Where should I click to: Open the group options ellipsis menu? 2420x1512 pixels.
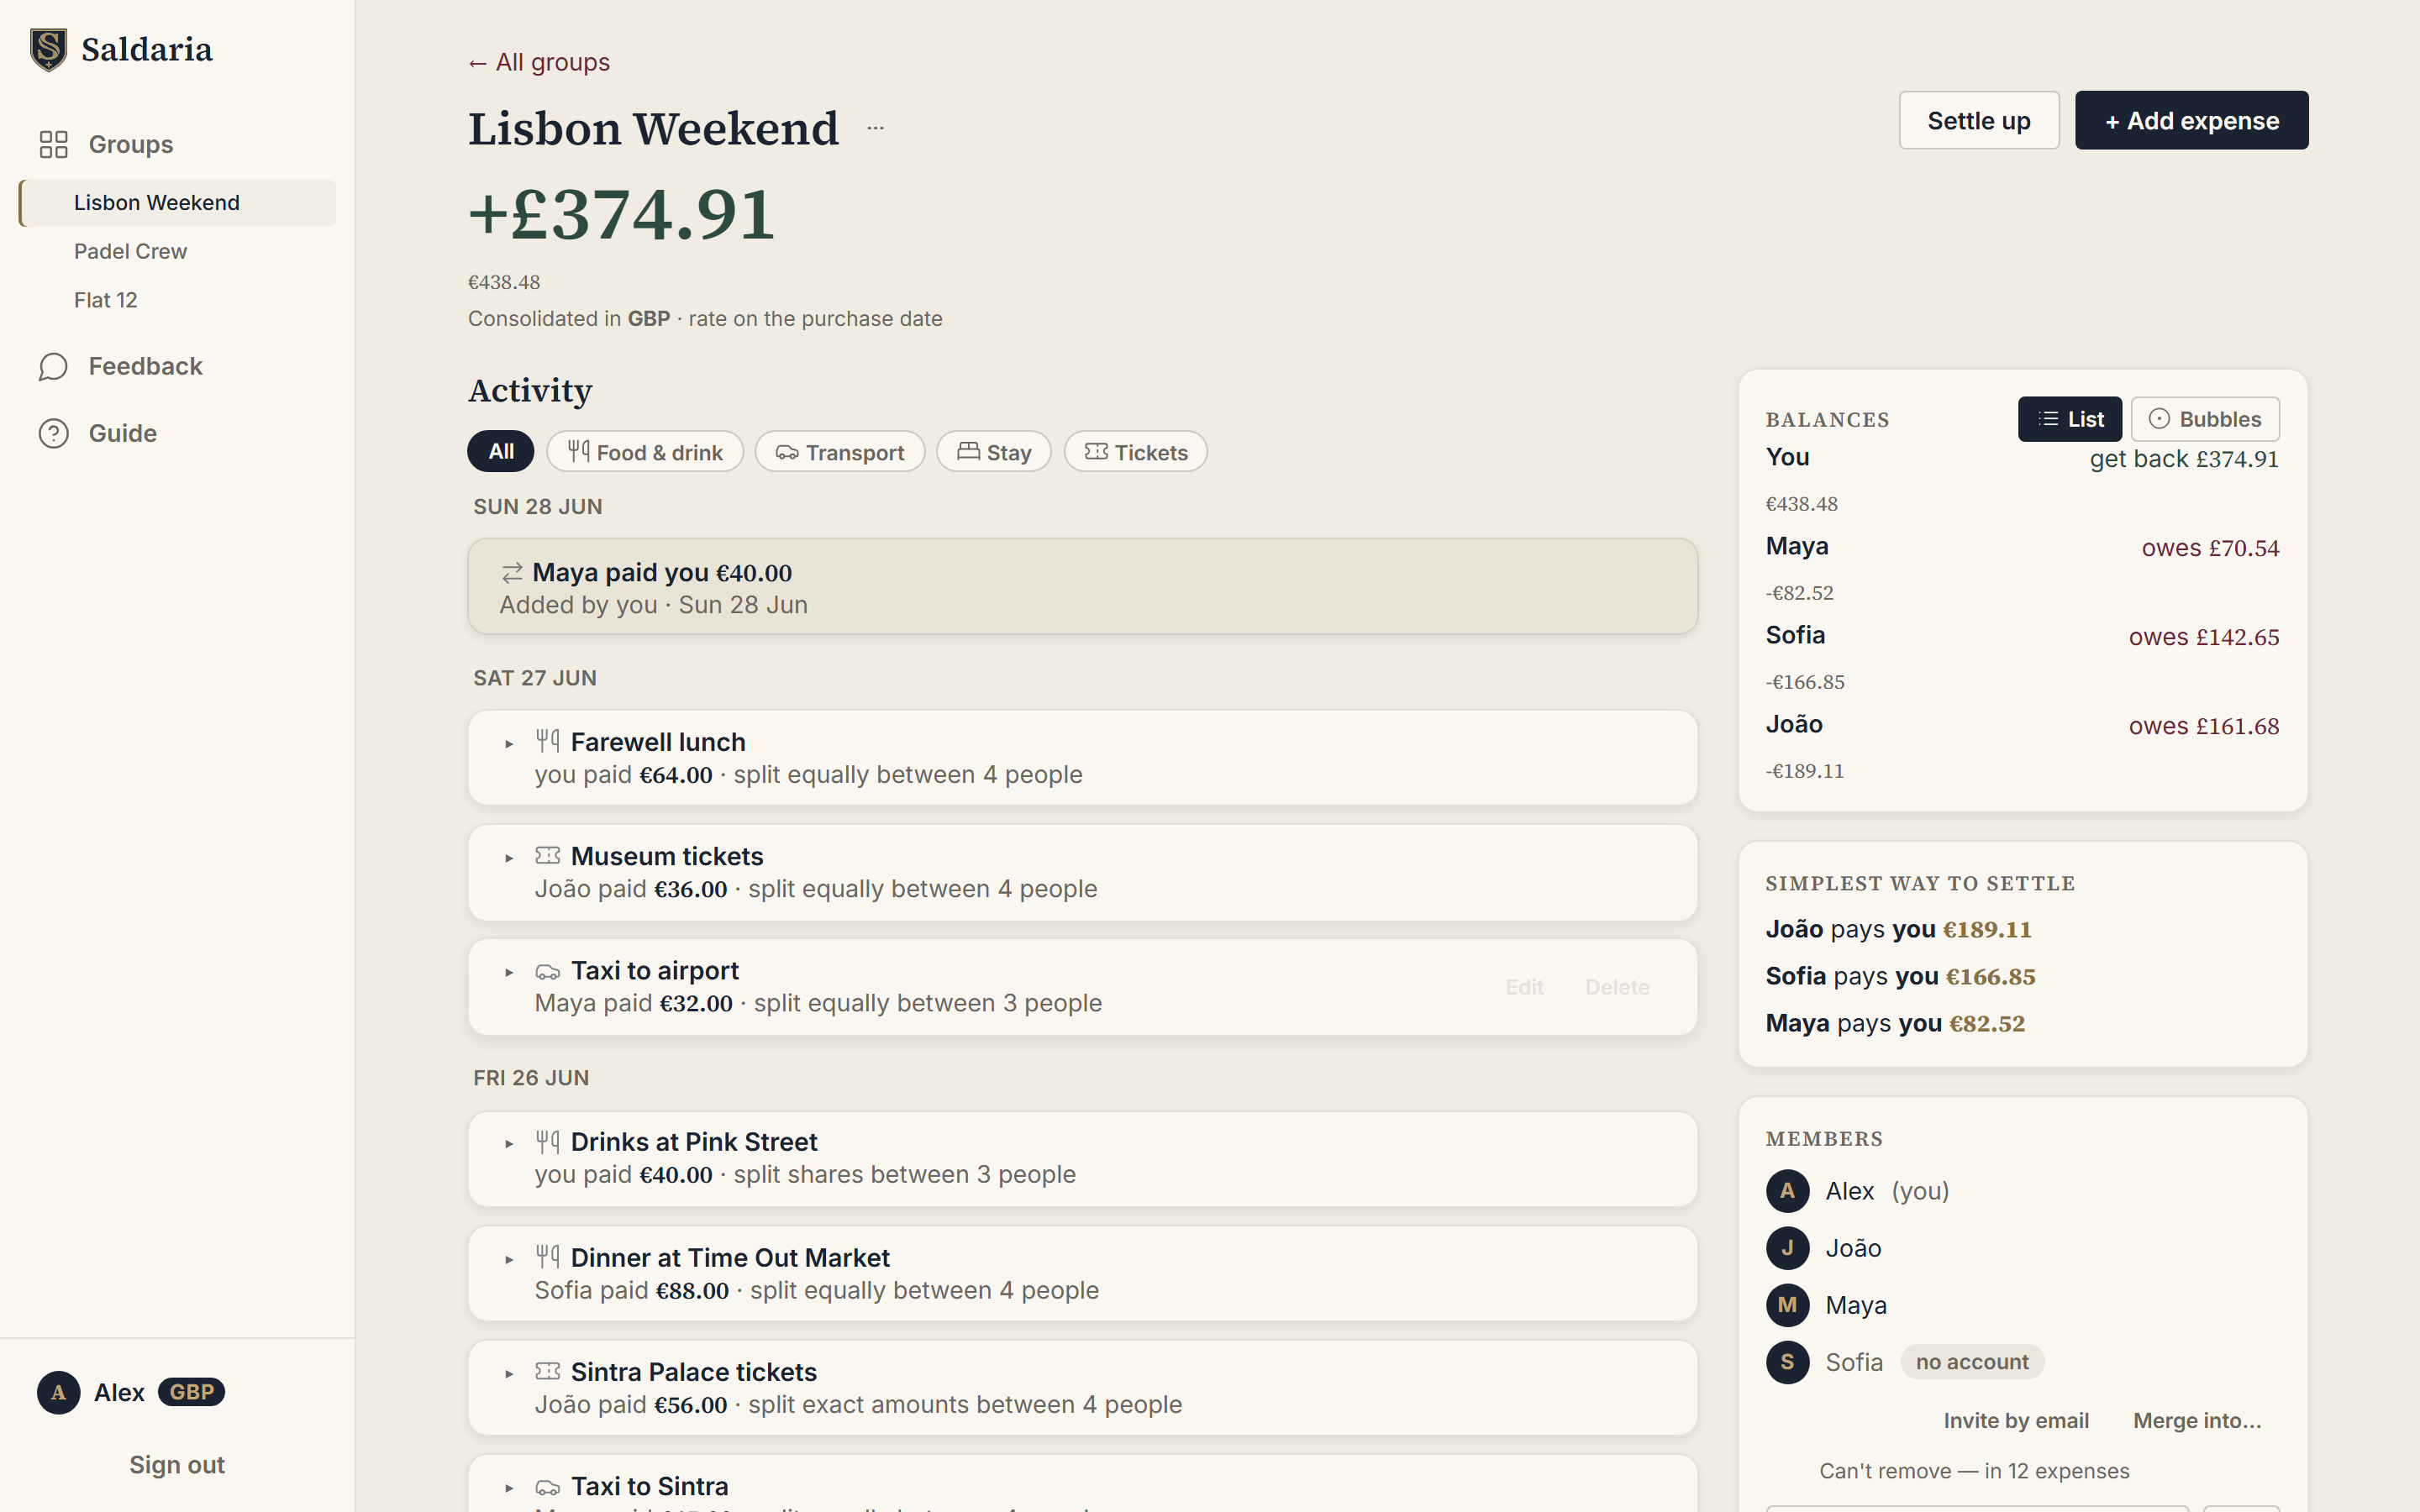[x=876, y=128]
